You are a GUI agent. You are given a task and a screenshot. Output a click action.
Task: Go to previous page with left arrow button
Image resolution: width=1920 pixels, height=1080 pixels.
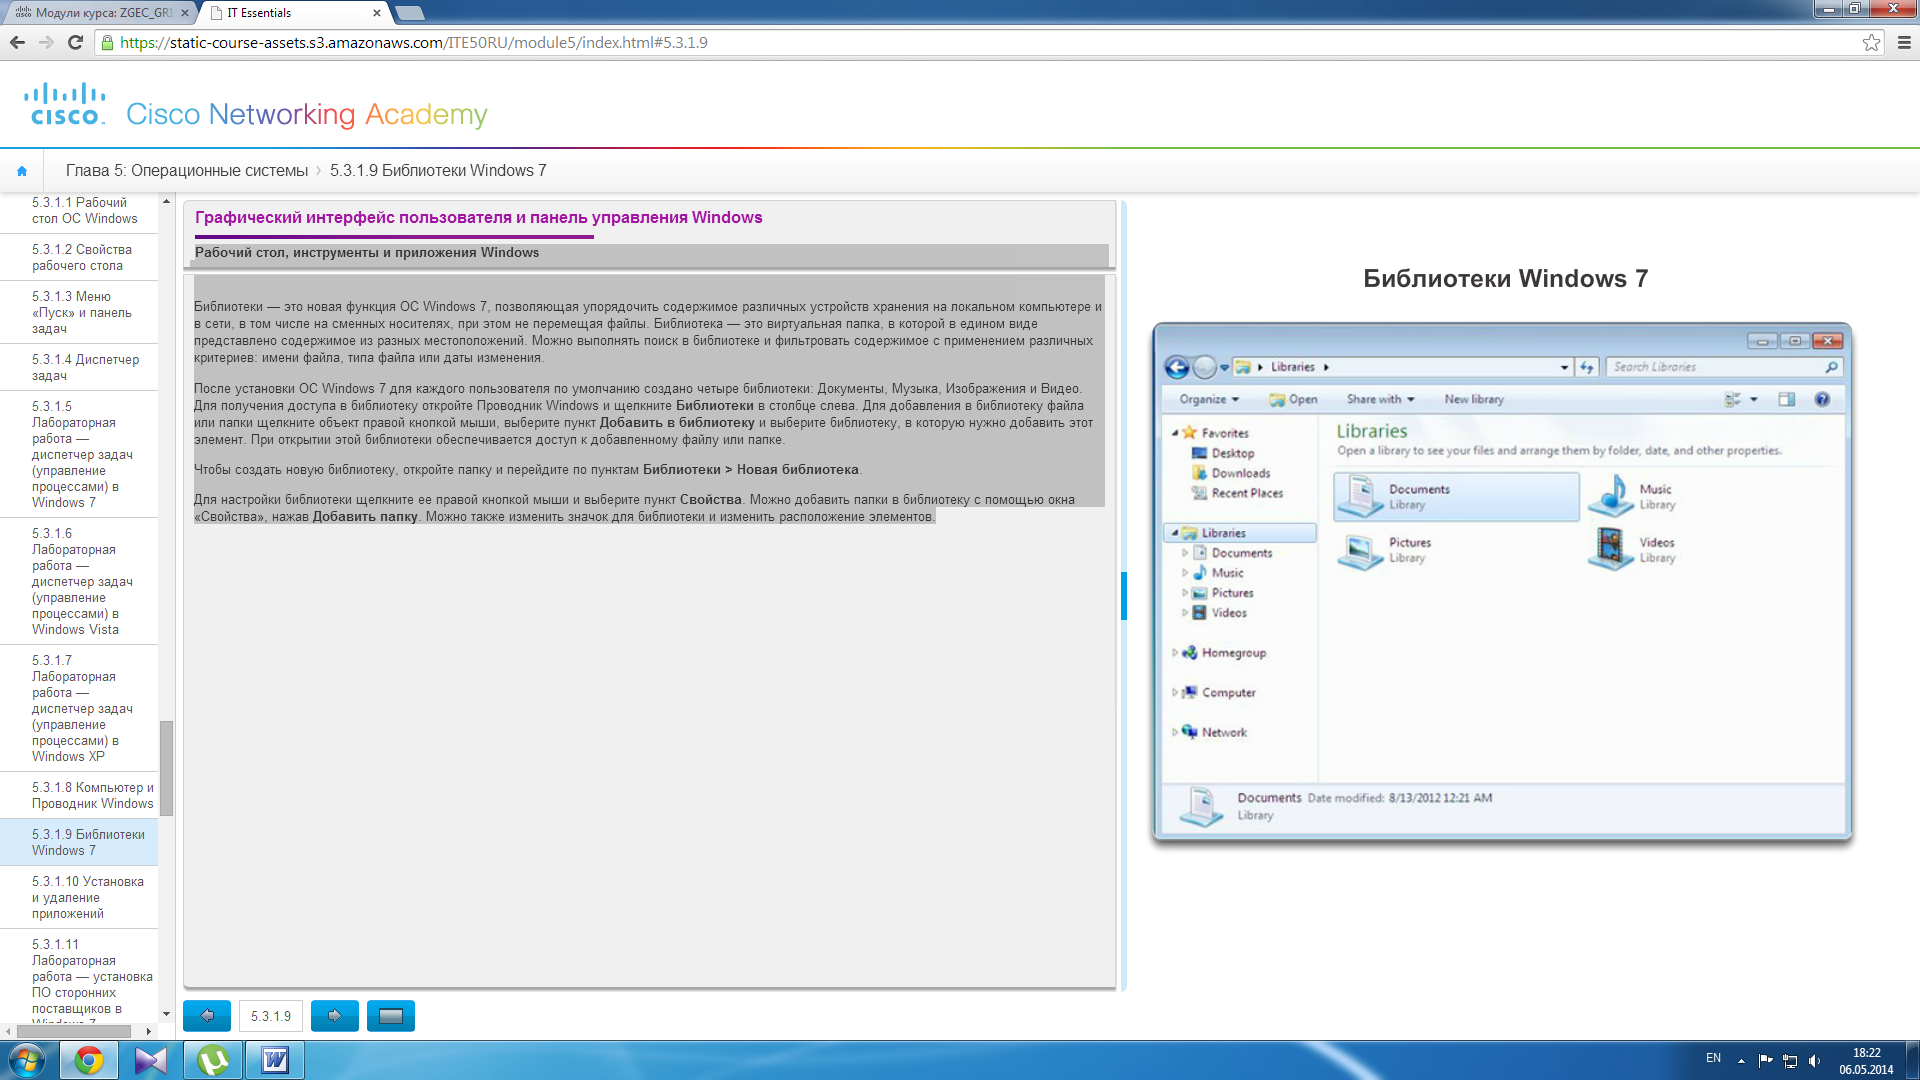coord(207,1016)
